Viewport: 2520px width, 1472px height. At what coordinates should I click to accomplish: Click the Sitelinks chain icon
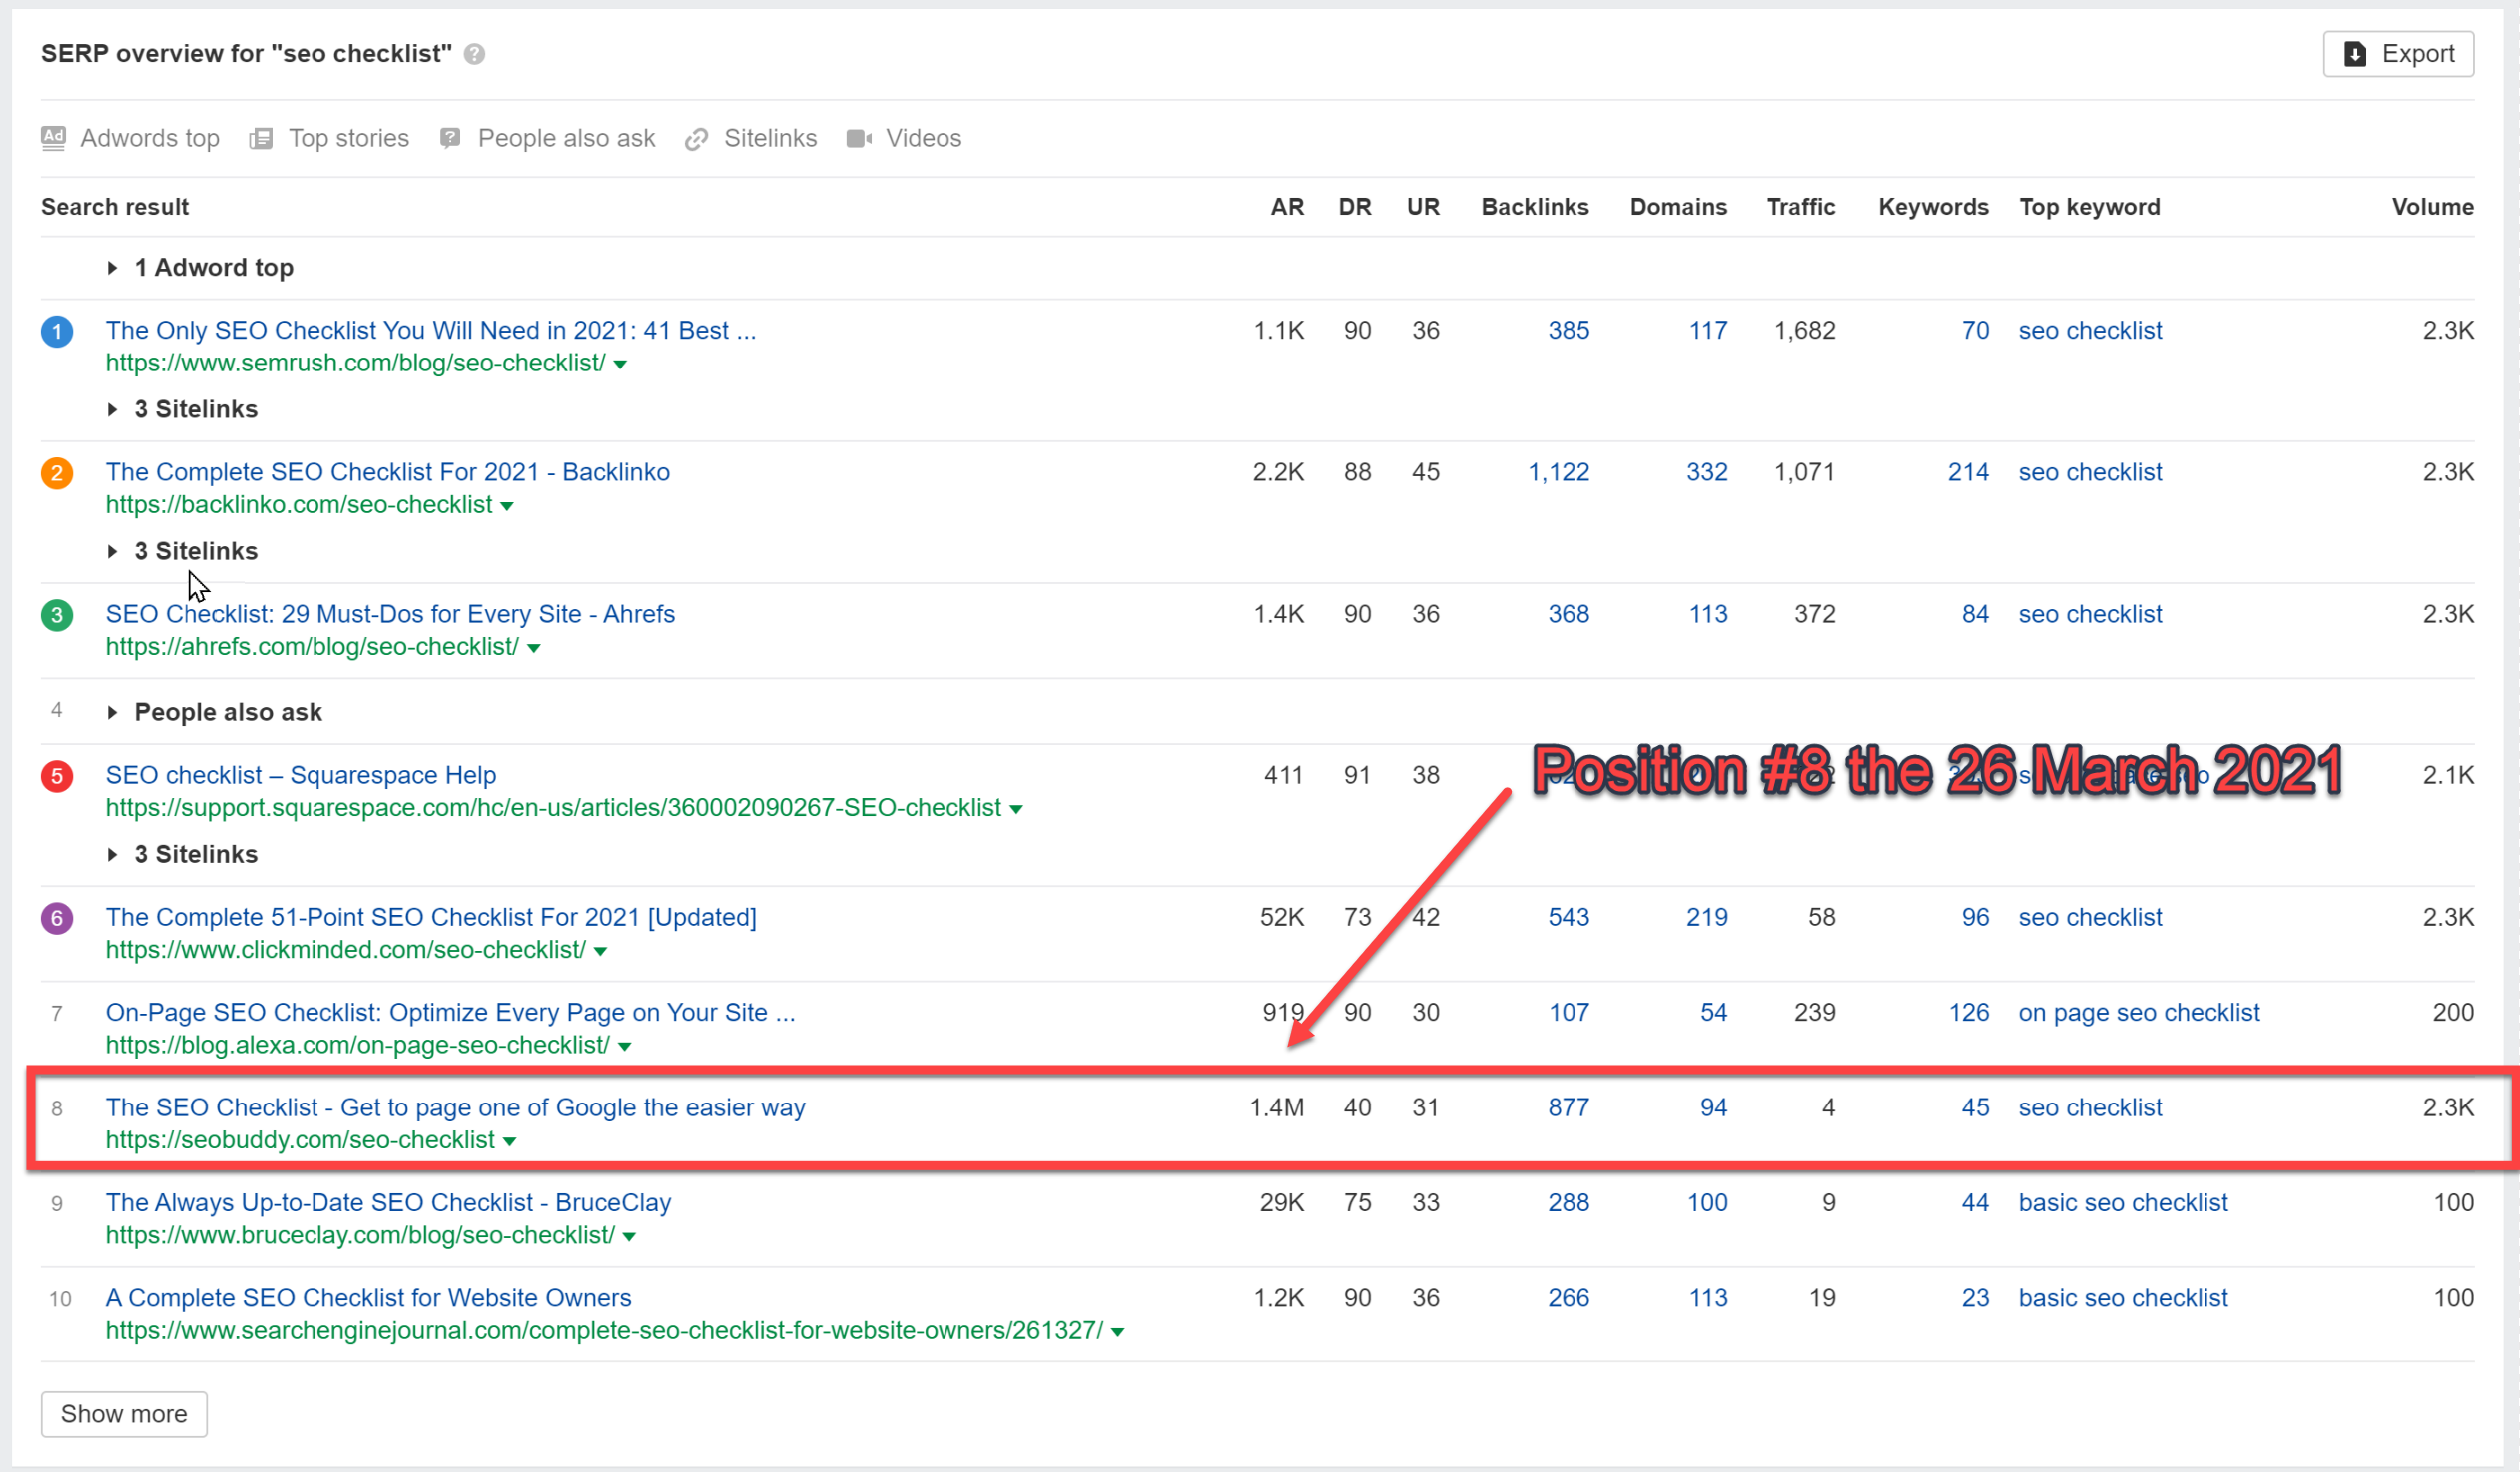[696, 138]
